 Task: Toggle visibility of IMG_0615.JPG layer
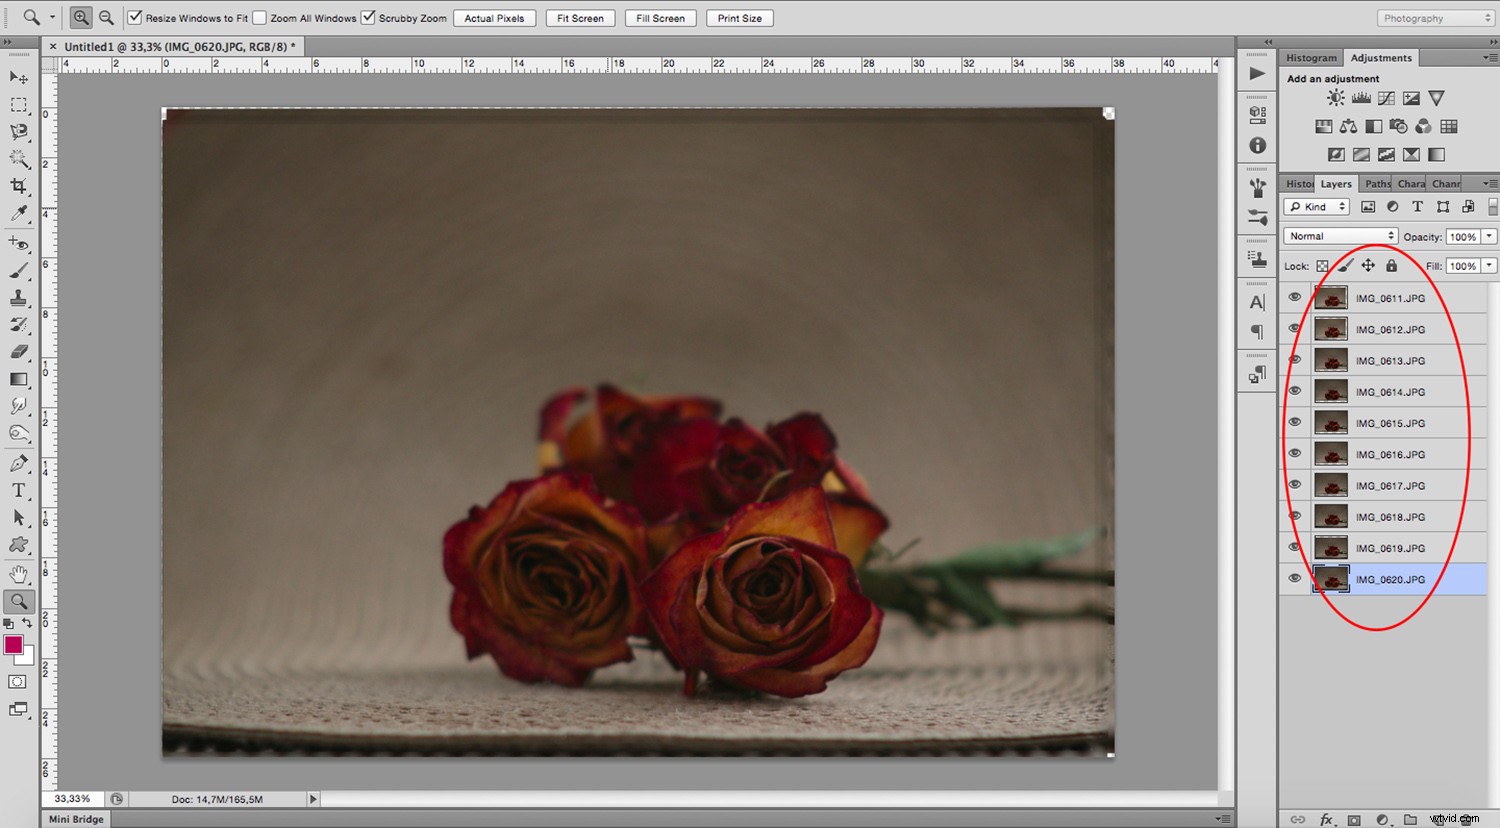tap(1294, 422)
